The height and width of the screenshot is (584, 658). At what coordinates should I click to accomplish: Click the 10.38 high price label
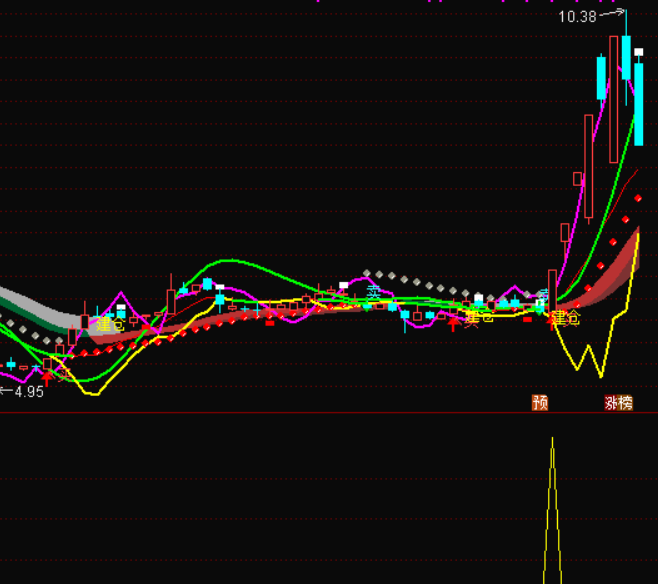pyautogui.click(x=577, y=17)
